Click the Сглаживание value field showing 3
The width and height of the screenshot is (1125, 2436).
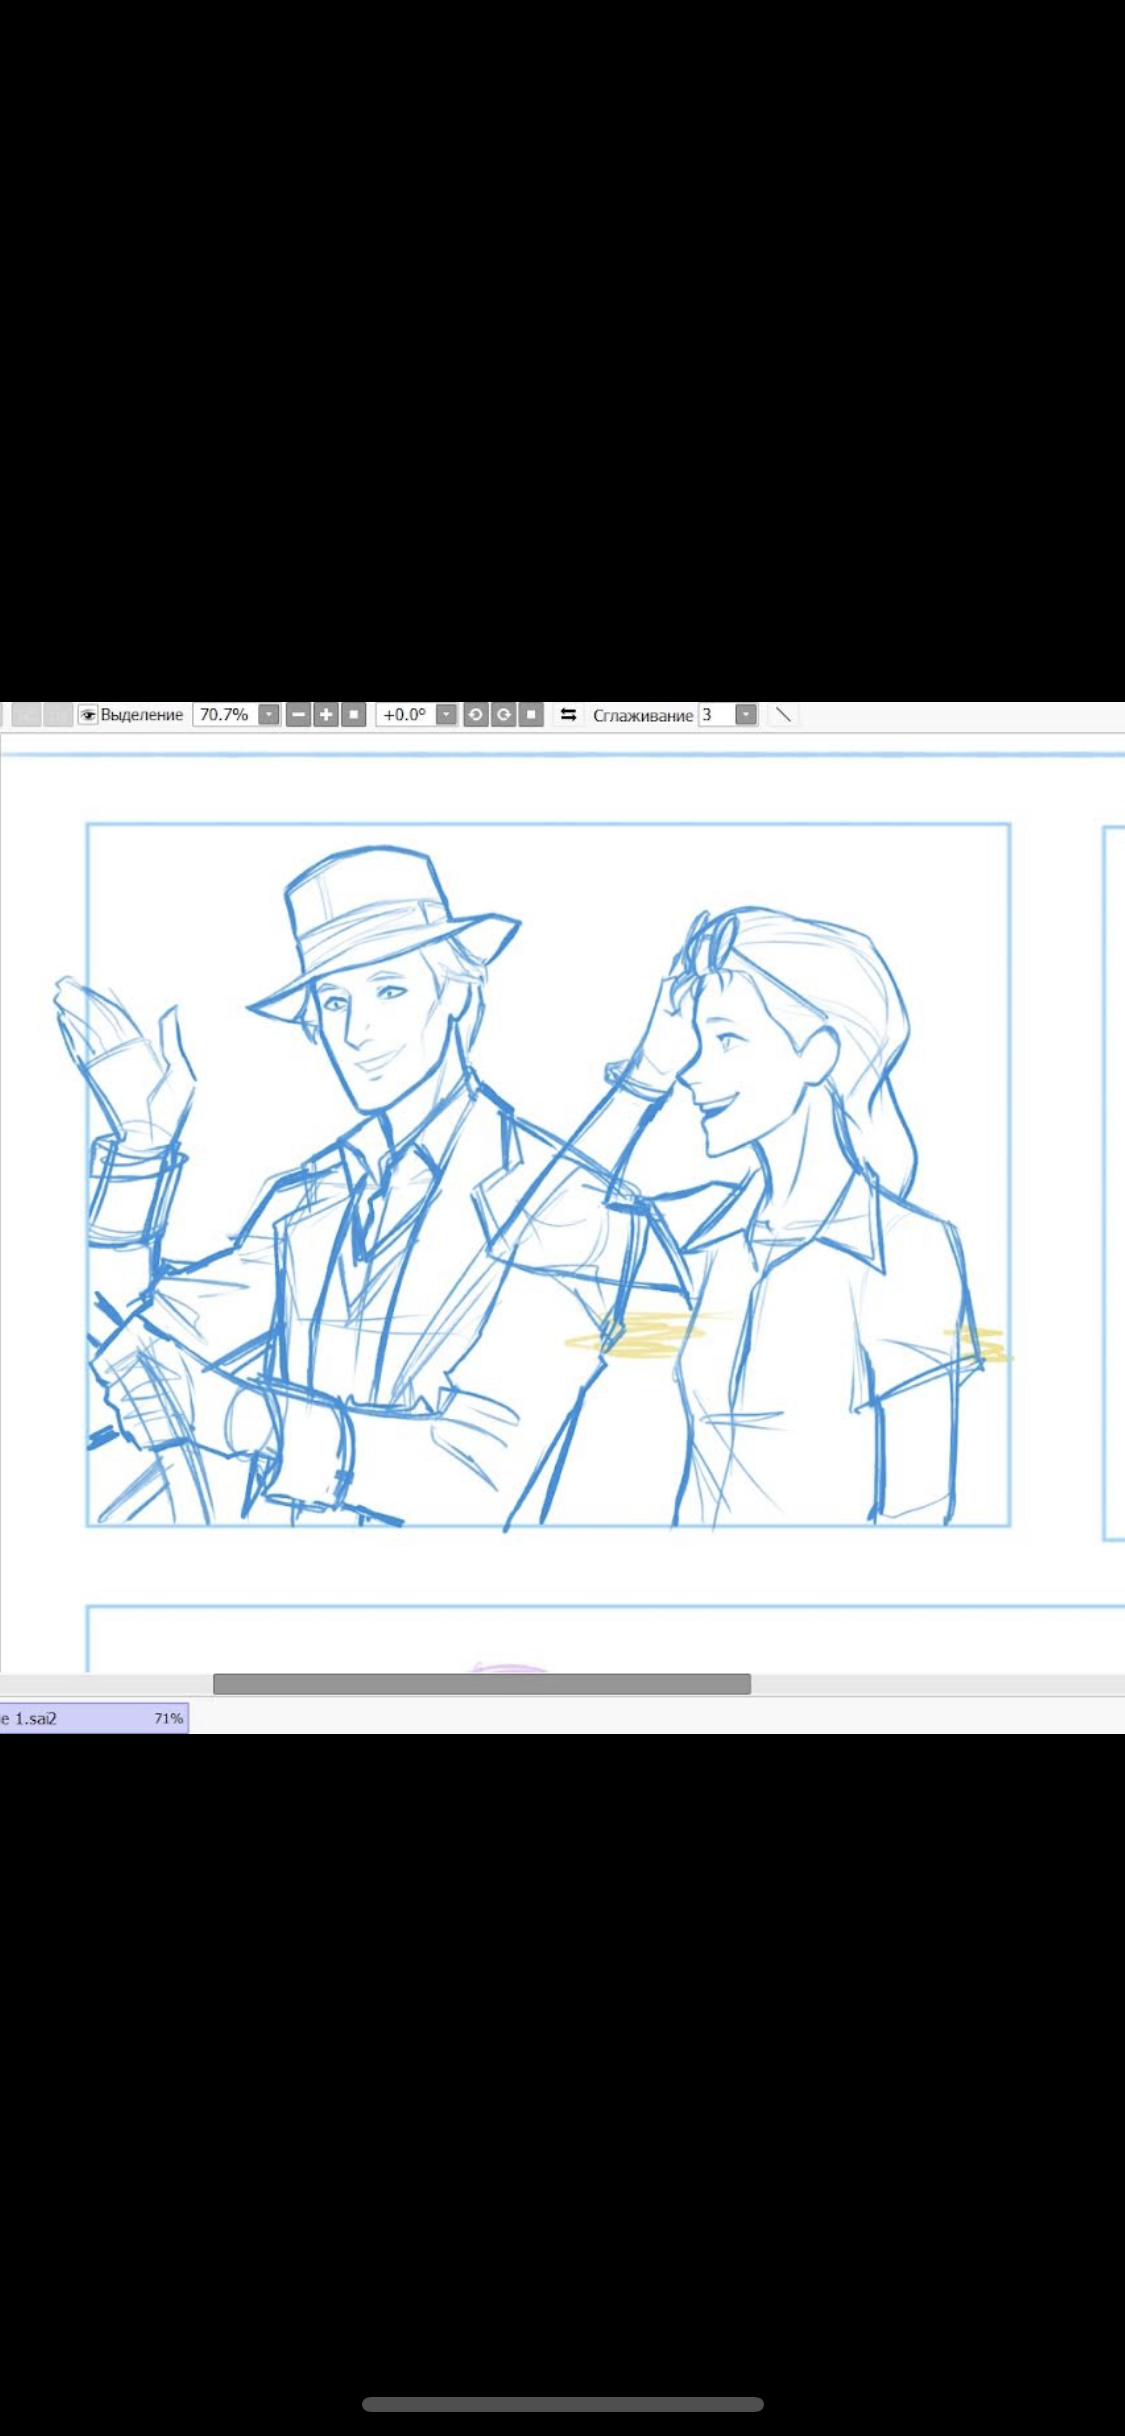coord(716,715)
